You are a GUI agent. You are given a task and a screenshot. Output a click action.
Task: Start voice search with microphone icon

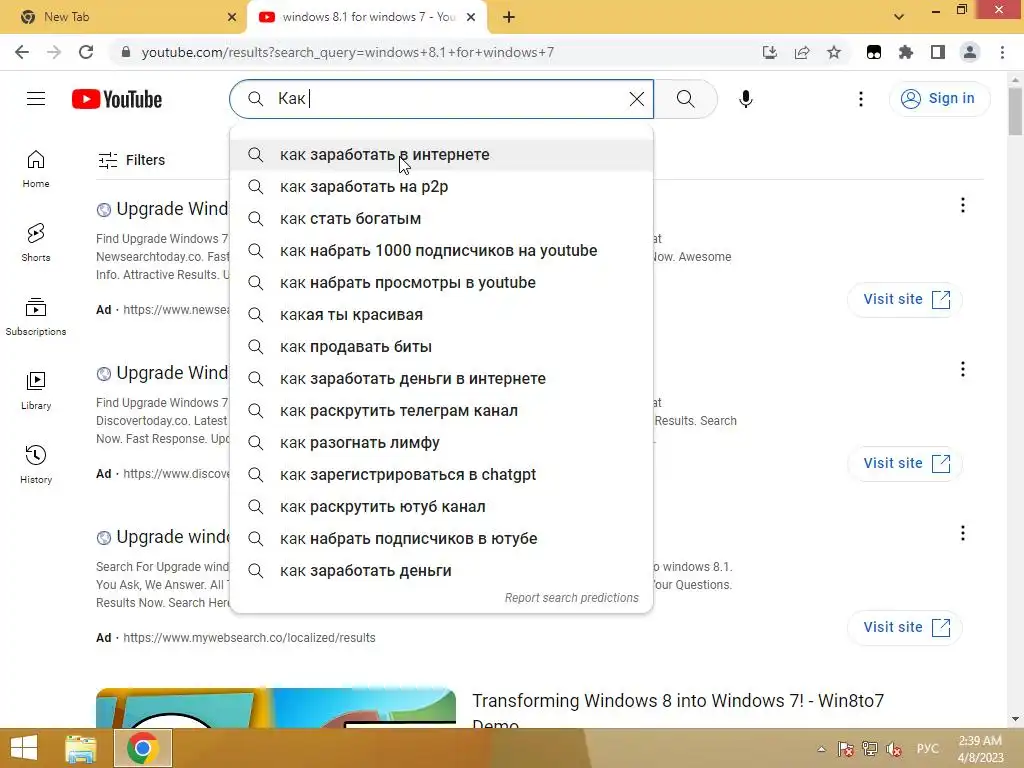(745, 99)
